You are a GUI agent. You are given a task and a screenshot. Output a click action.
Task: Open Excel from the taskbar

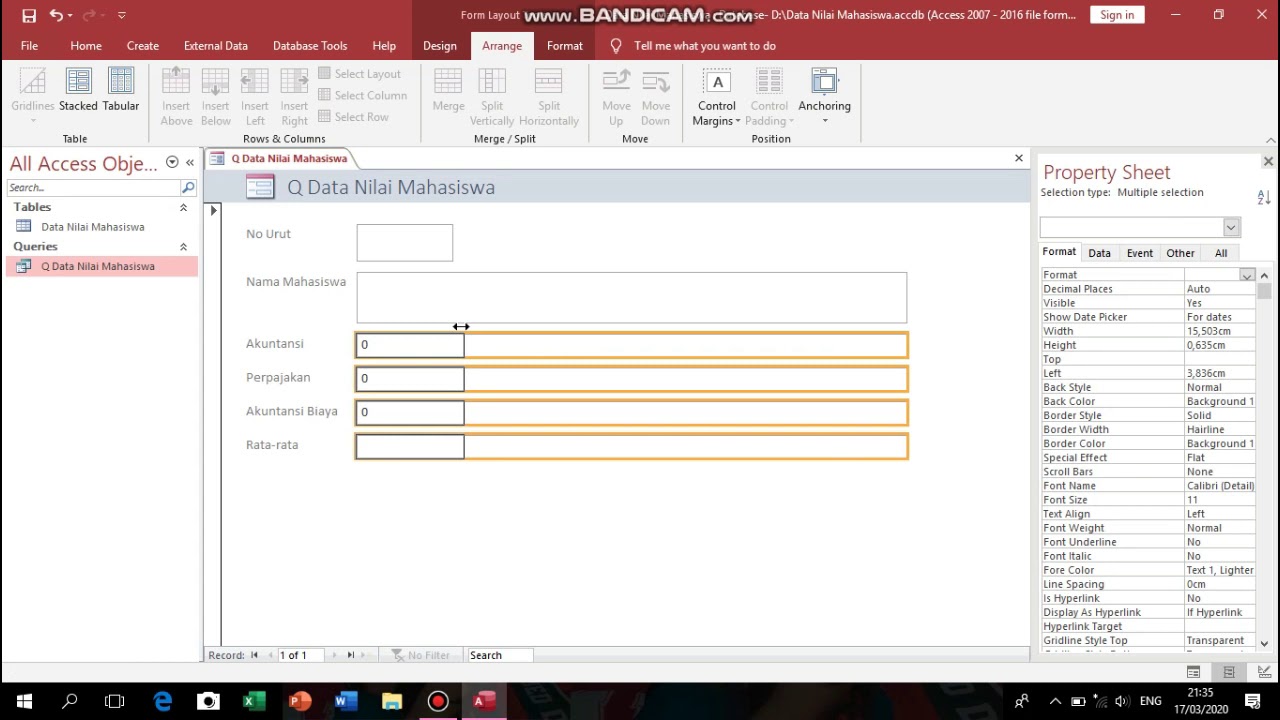pyautogui.click(x=254, y=701)
